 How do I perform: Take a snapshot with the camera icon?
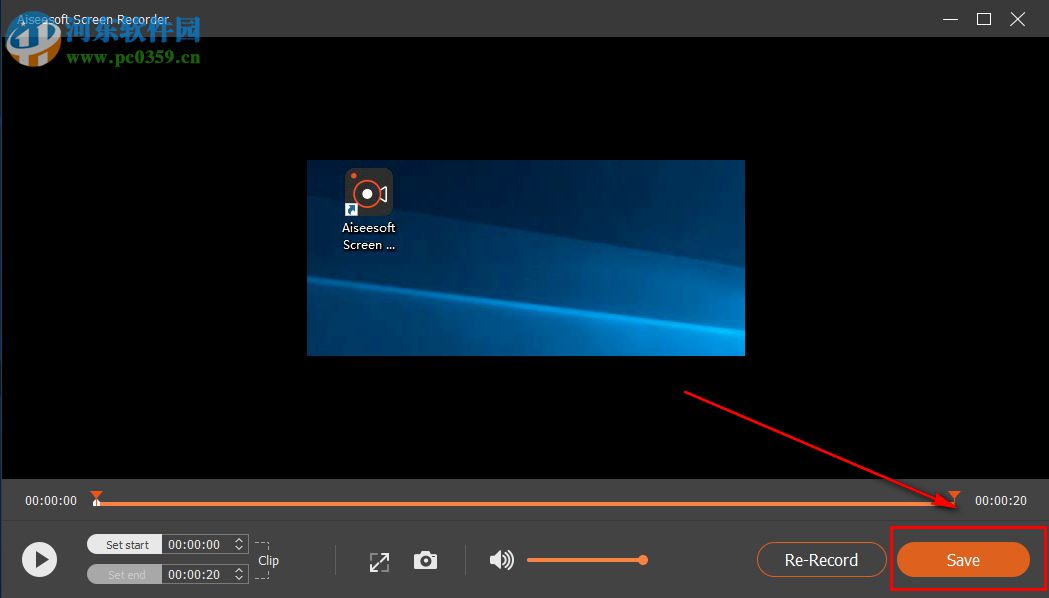click(x=425, y=560)
